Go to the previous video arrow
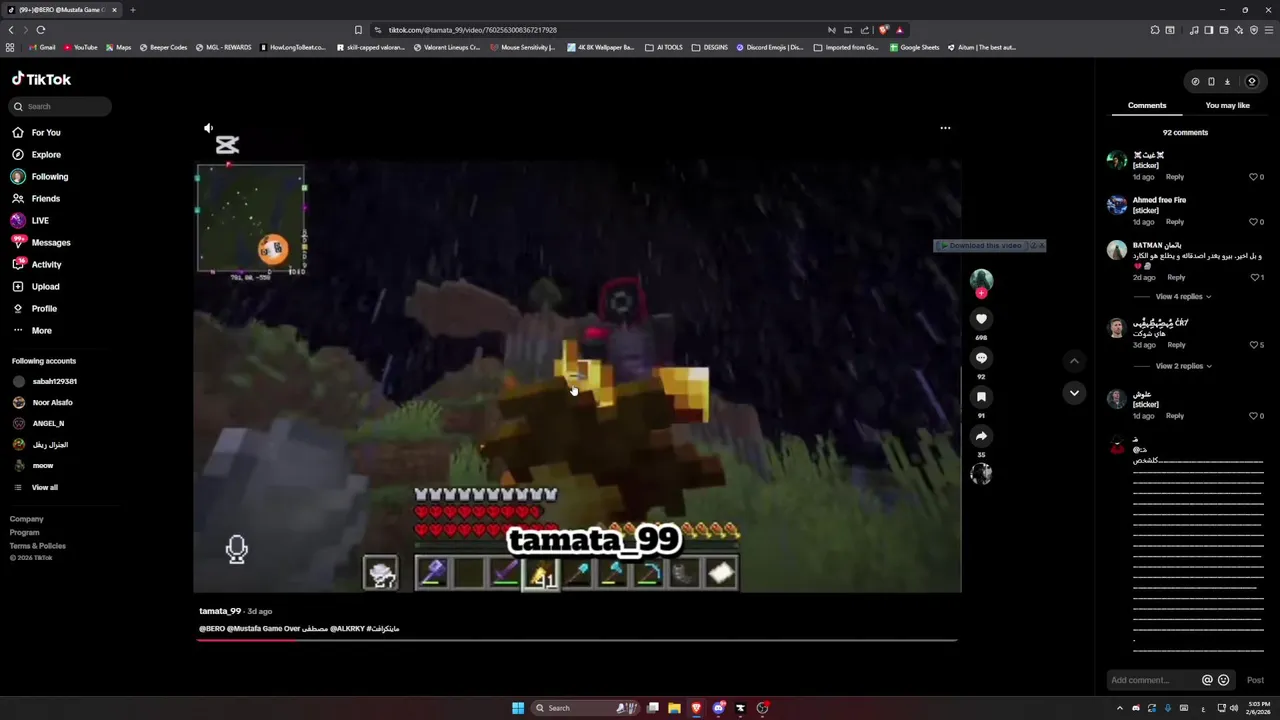1280x720 pixels. [x=1074, y=361]
